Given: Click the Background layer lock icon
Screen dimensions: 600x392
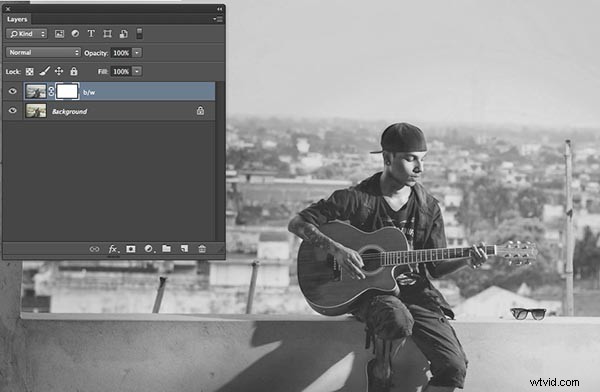Looking at the screenshot, I should pos(200,111).
